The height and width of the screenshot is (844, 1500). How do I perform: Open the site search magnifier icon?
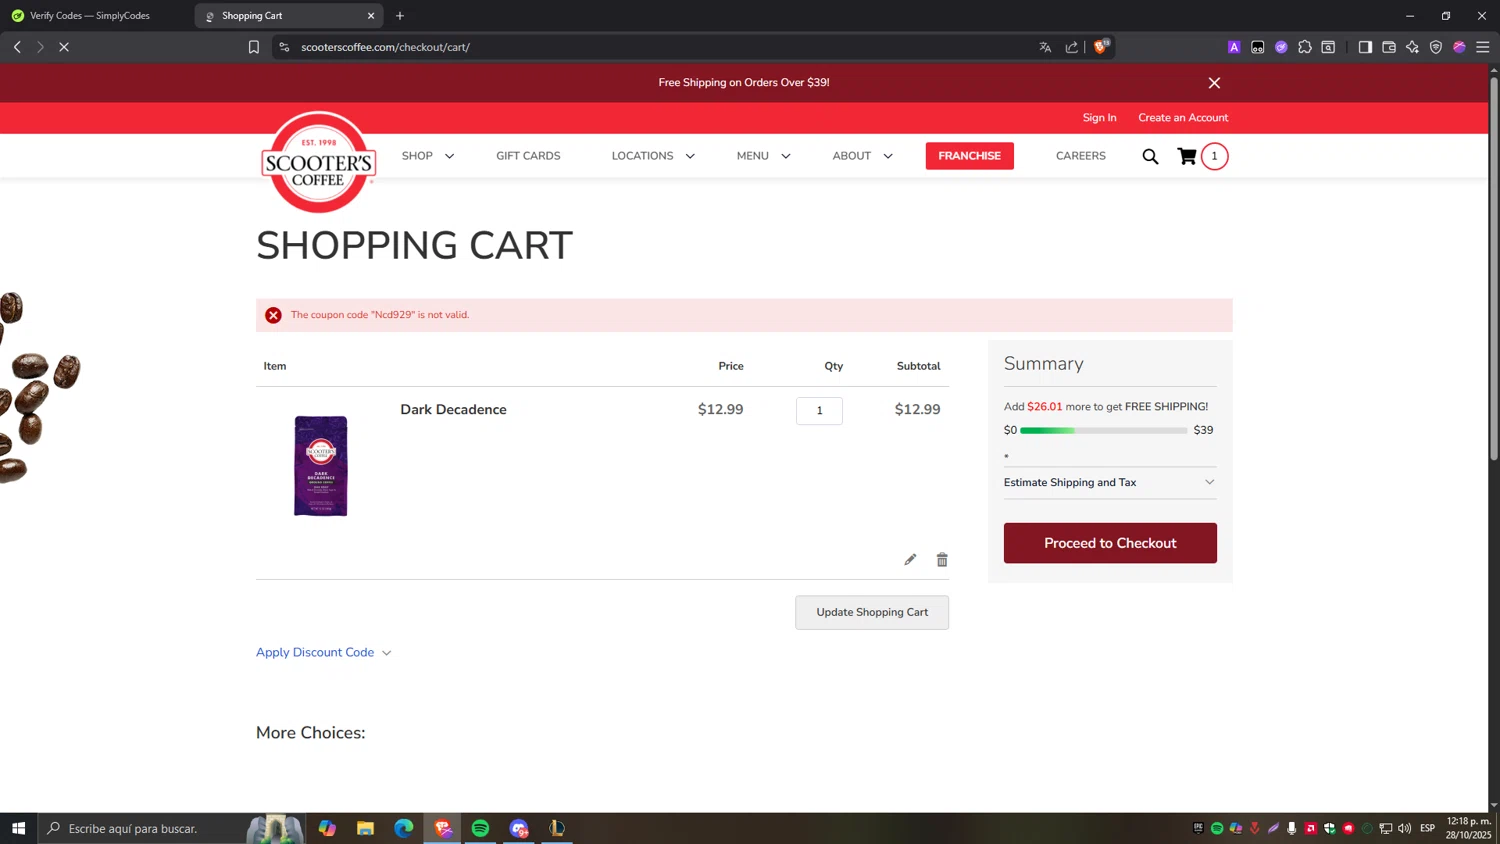pos(1150,156)
